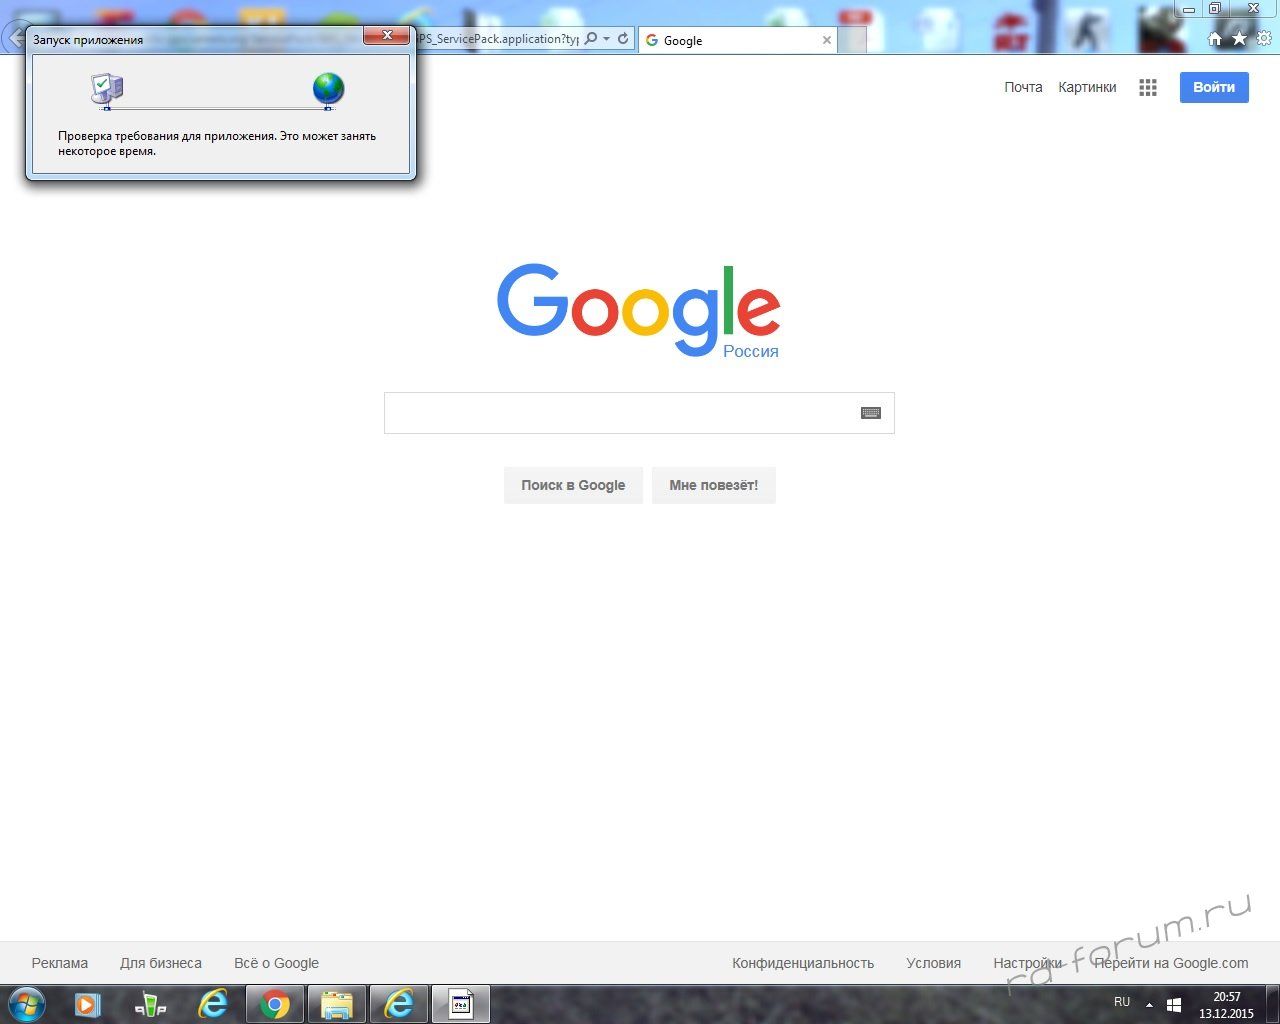Click the Windows flag tray icon
The image size is (1280, 1024).
[1175, 1004]
